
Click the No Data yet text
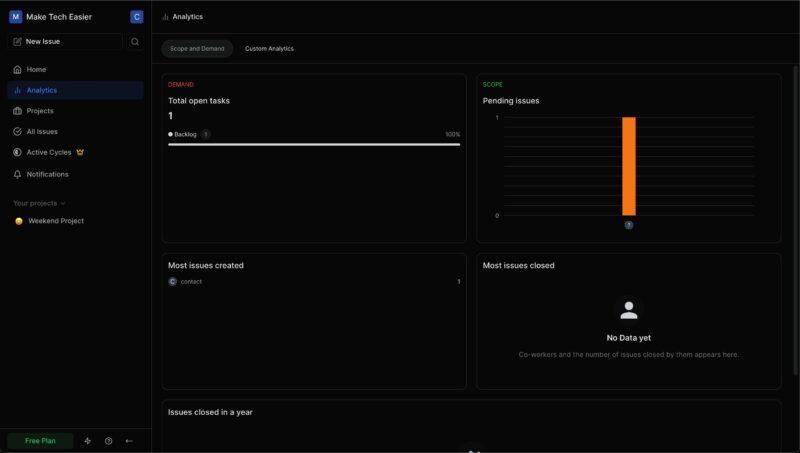coord(629,338)
